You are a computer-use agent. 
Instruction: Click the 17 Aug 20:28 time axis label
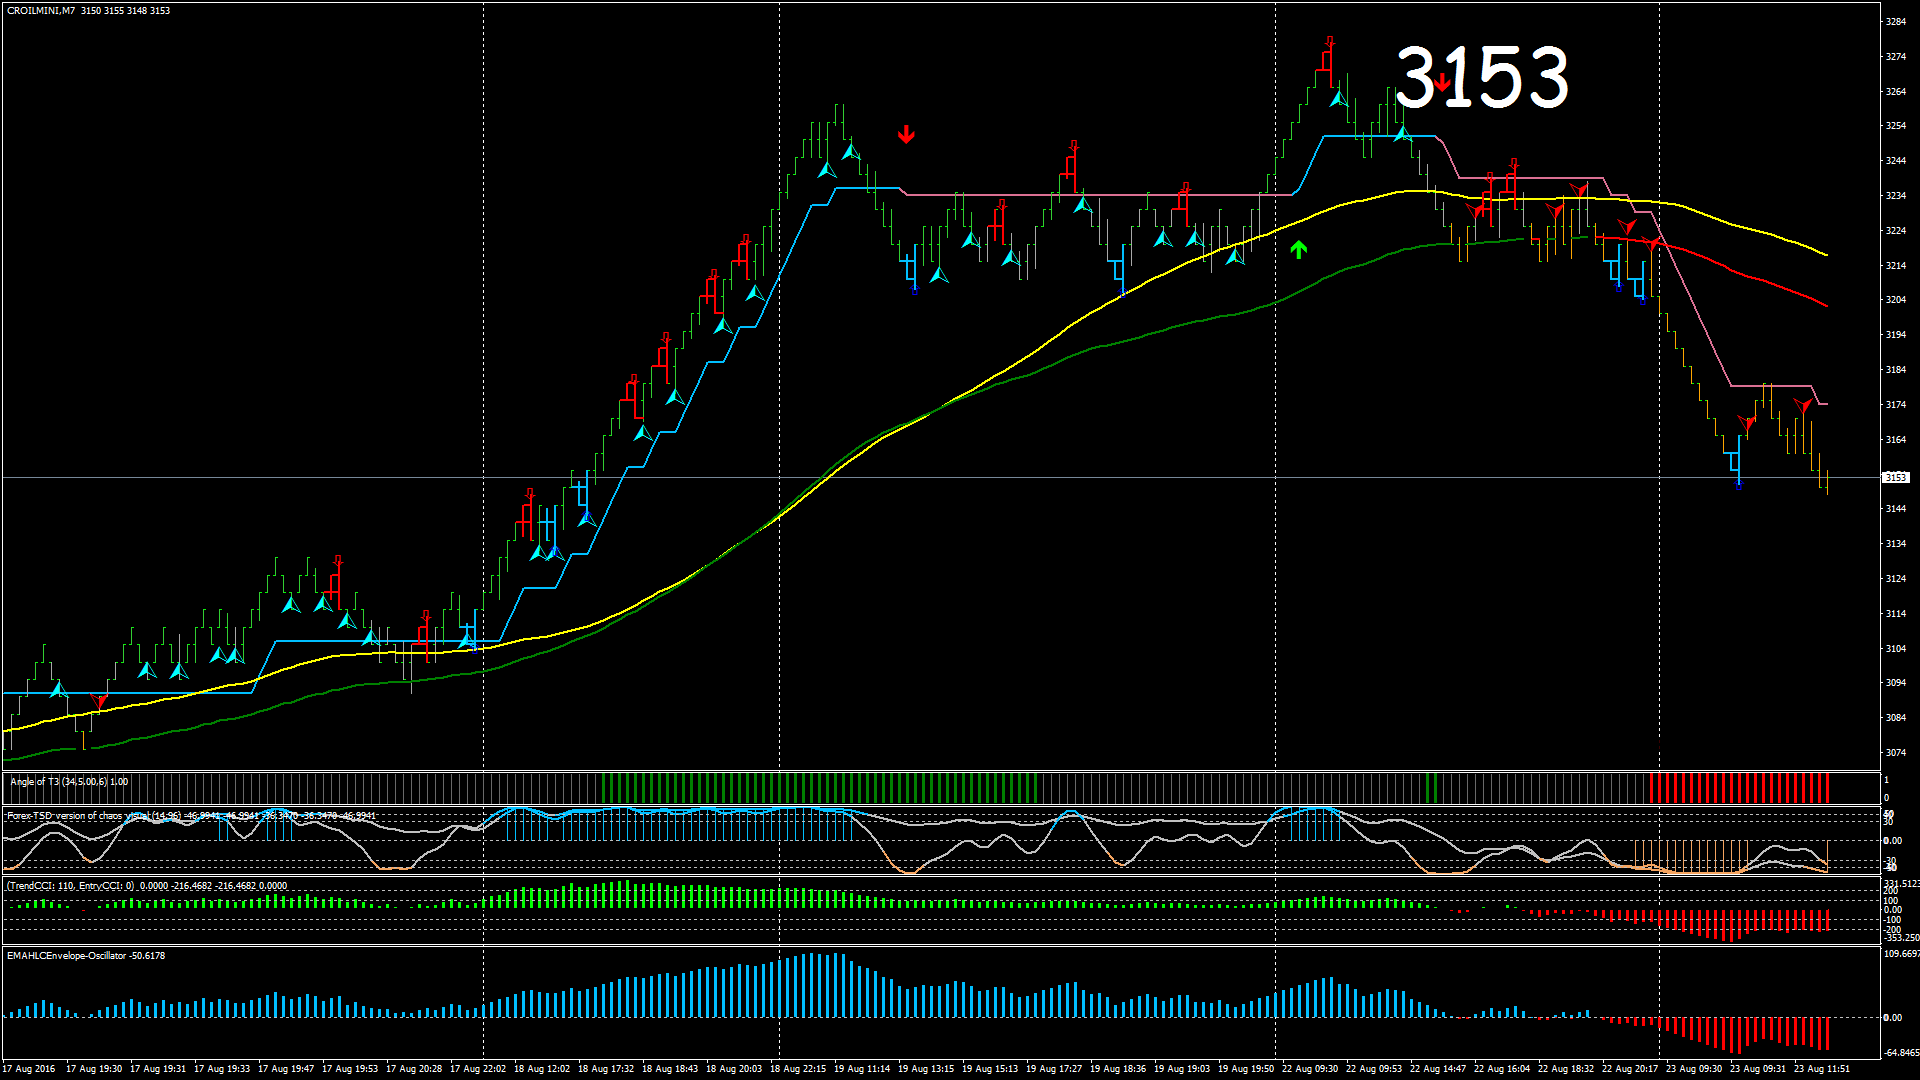(414, 1069)
